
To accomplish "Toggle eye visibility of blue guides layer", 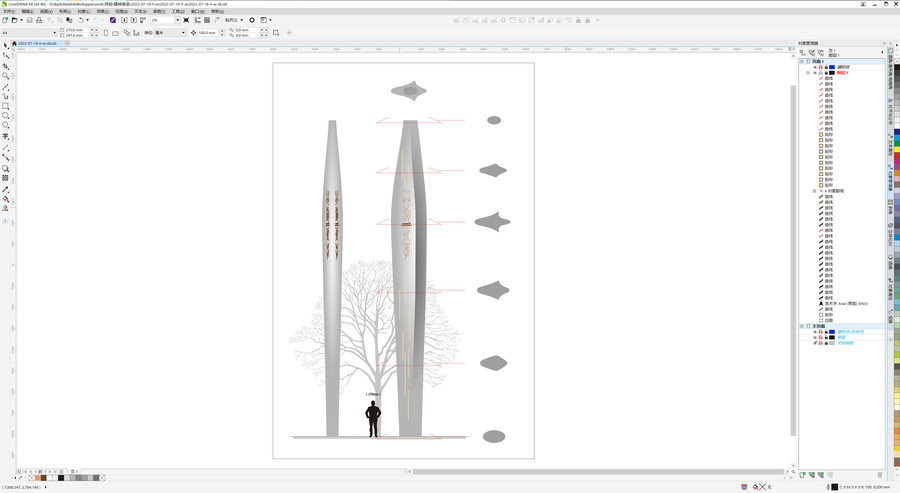I will tap(814, 67).
